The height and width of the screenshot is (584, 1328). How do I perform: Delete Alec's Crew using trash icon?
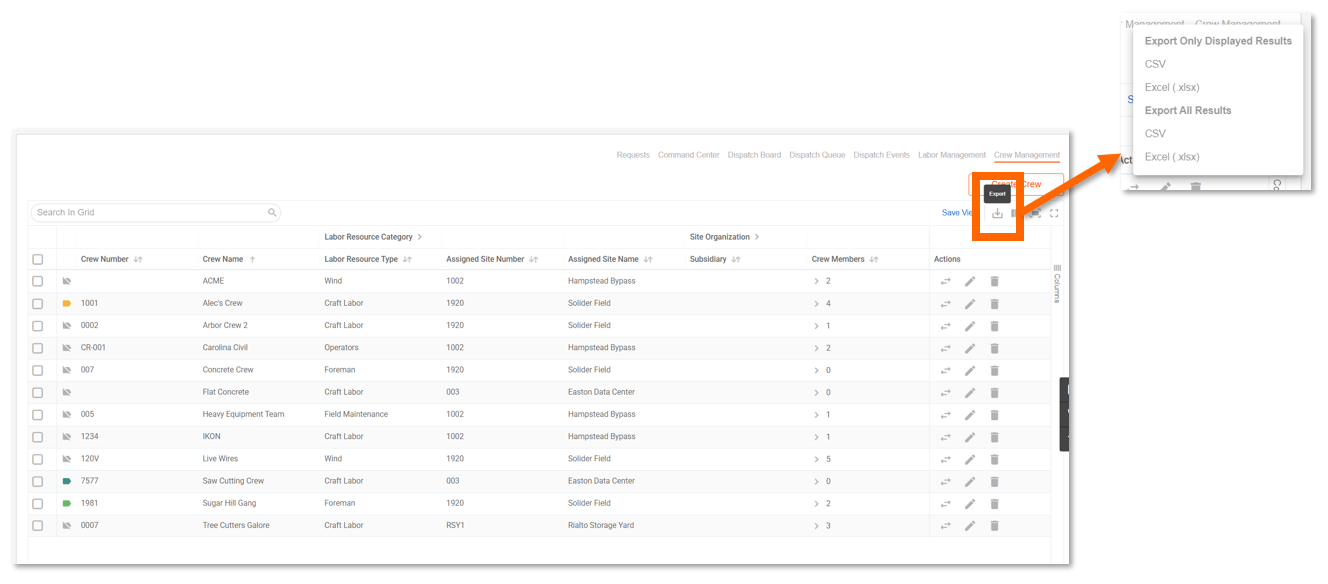pos(994,303)
